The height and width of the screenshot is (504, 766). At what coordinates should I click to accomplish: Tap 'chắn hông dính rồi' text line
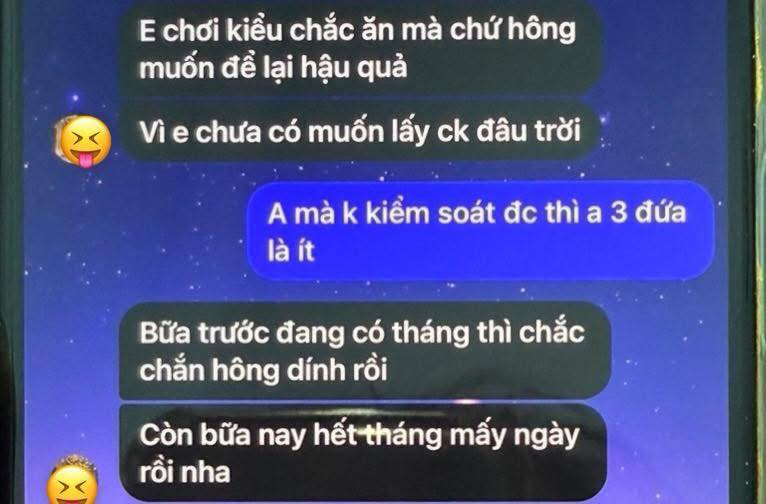(x=263, y=370)
